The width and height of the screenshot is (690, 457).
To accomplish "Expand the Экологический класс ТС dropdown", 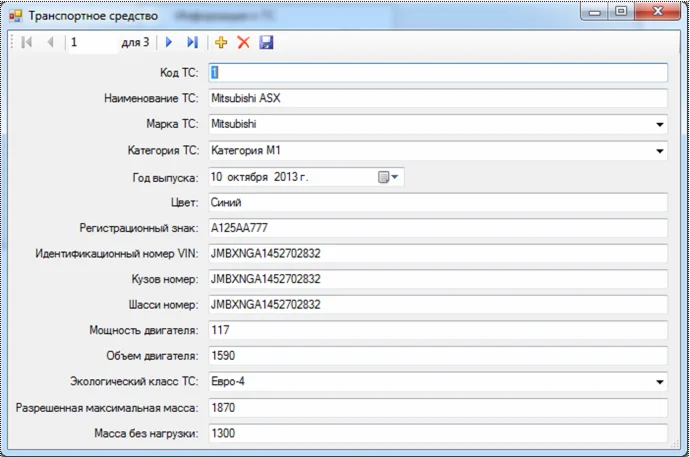I will [659, 382].
